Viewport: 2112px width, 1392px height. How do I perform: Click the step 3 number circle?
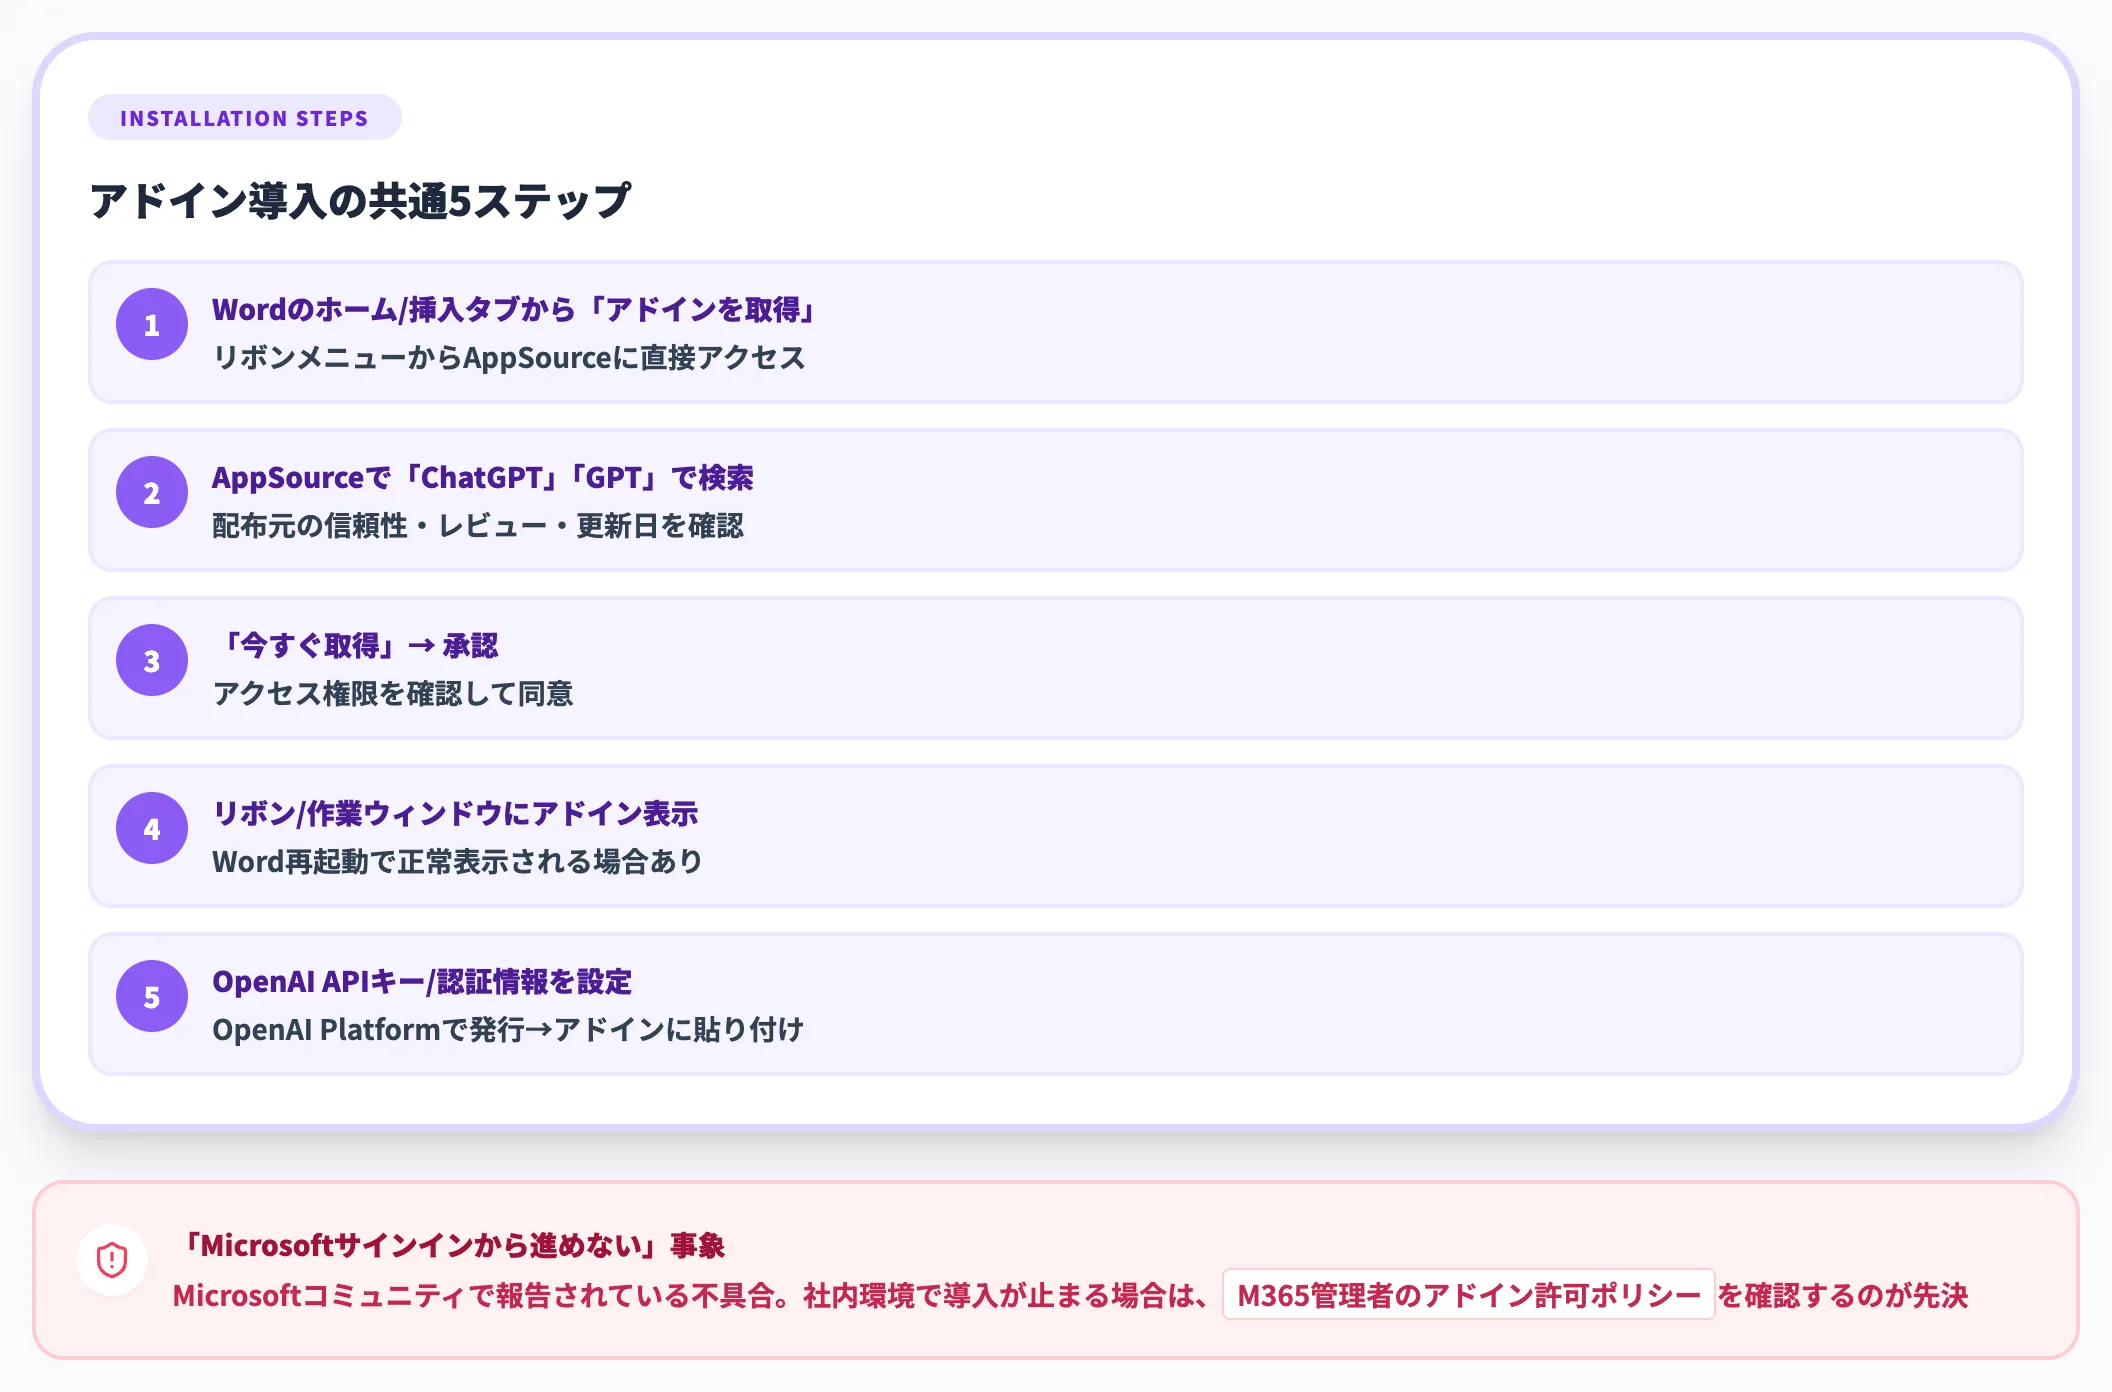[x=152, y=660]
